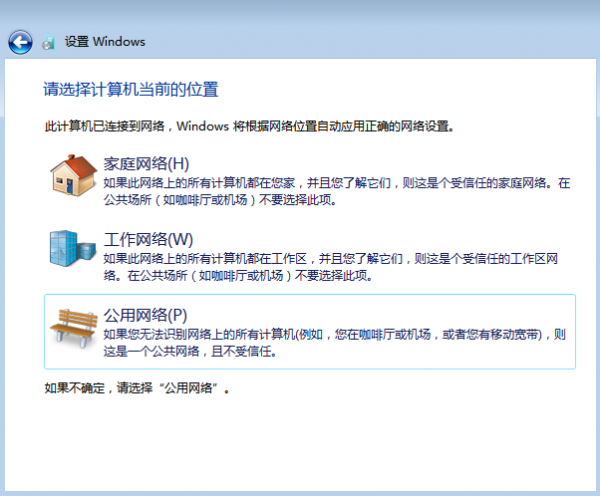The image size is (600, 496).
Task: Click public network description about 移动宽带
Action: [335, 343]
